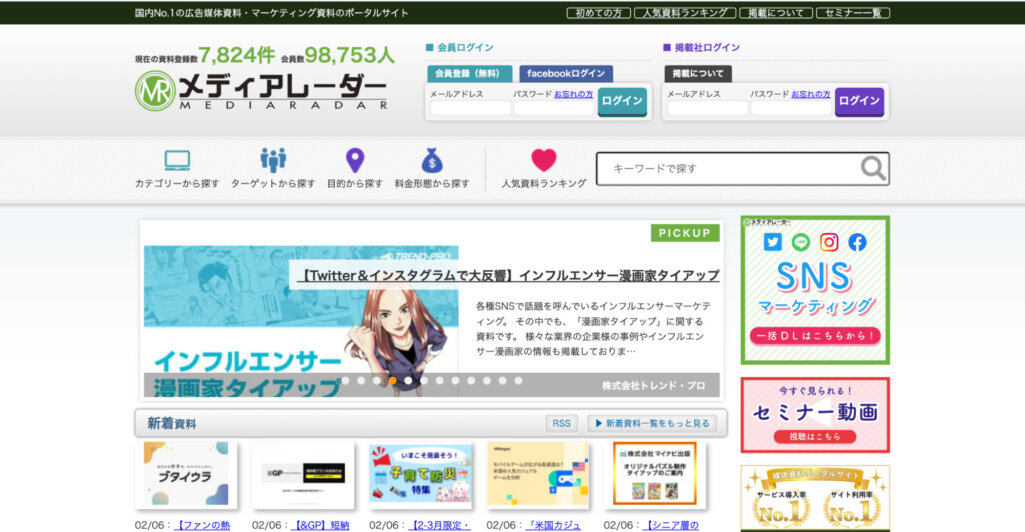This screenshot has height=532, width=1025.
Task: Open the マイナビ出版 puzzle thumbnail
Action: [655, 475]
